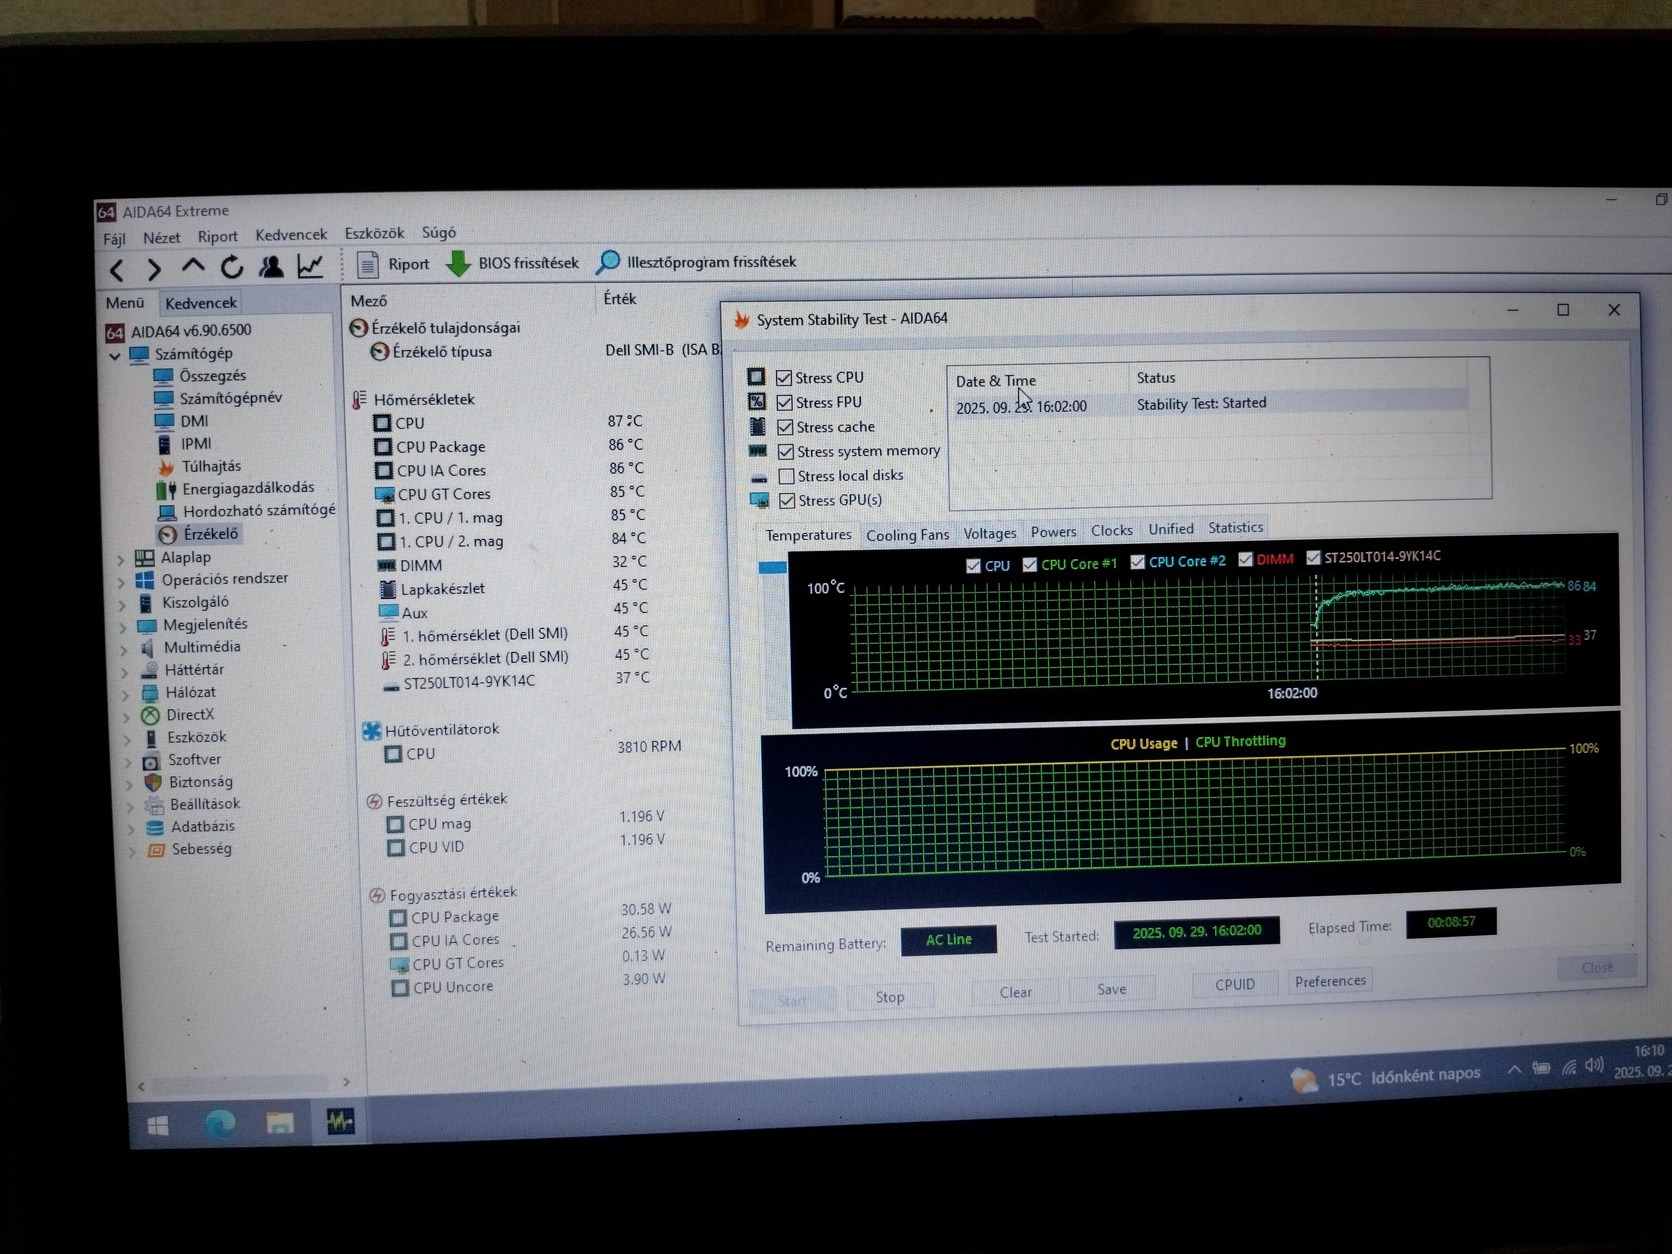
Task: Switch to the Kedvencek sidebar tab
Action: click(201, 303)
